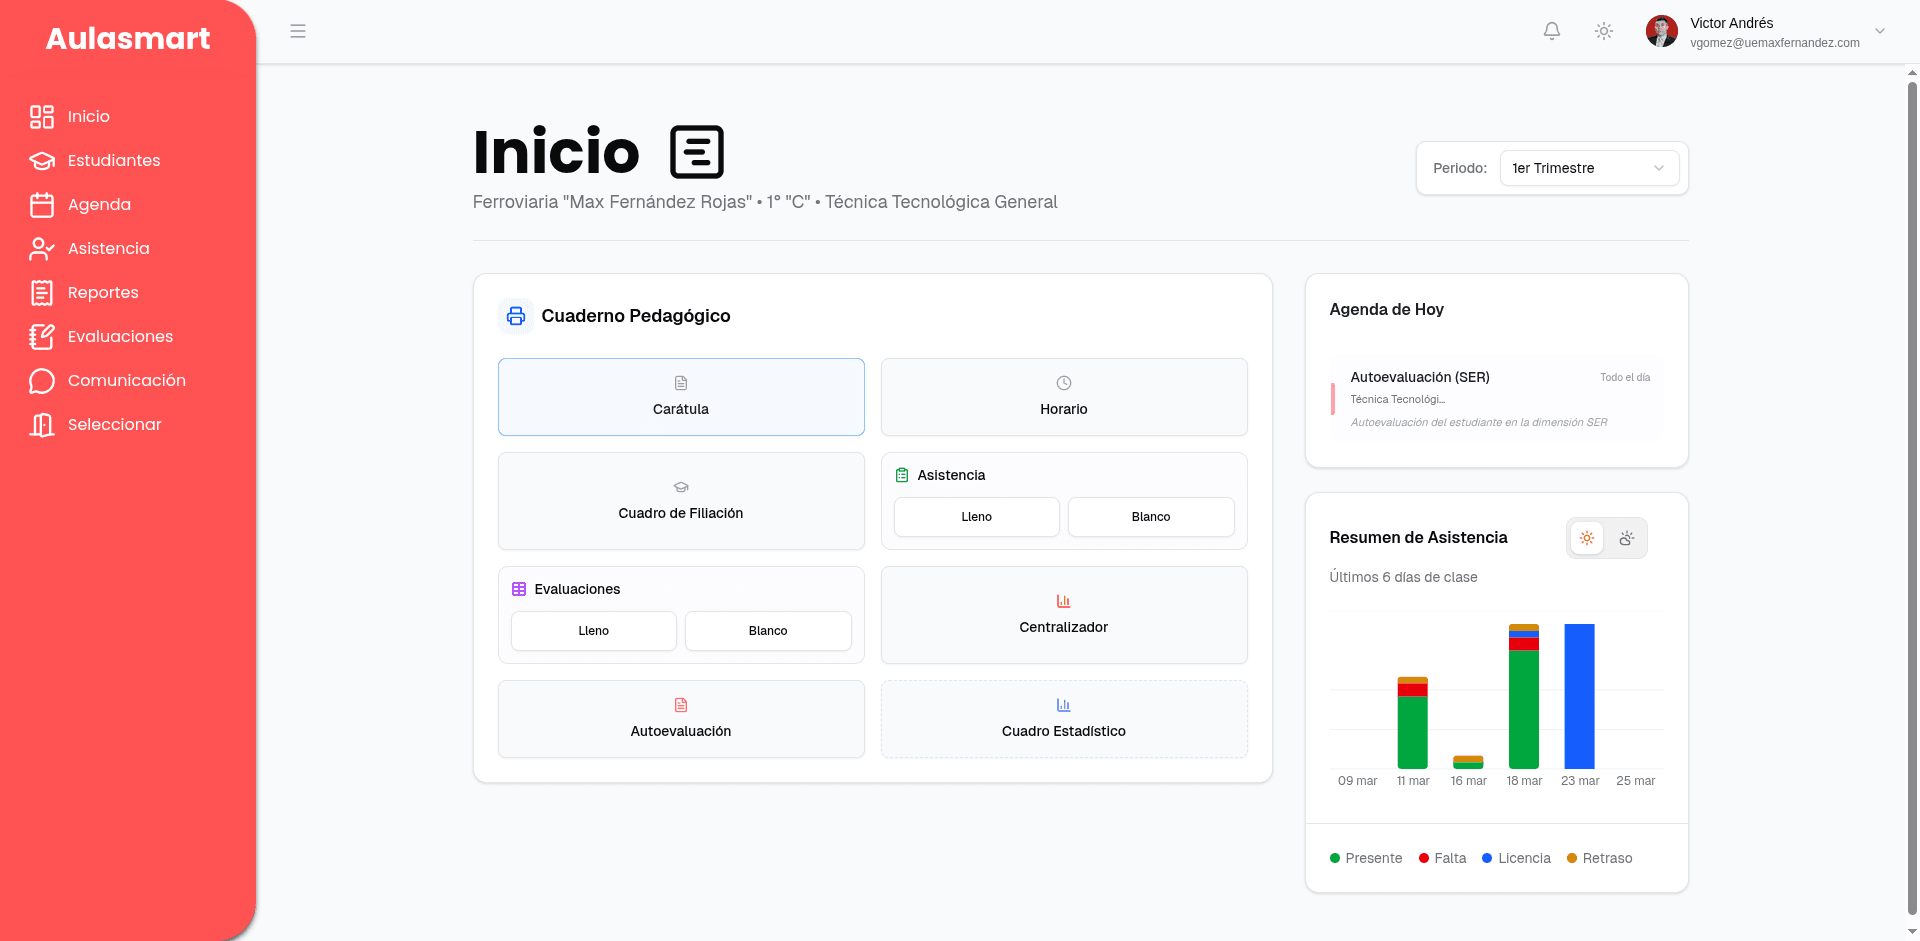The image size is (1920, 941).
Task: Click the Comunicación chat bubble icon
Action: pos(42,381)
